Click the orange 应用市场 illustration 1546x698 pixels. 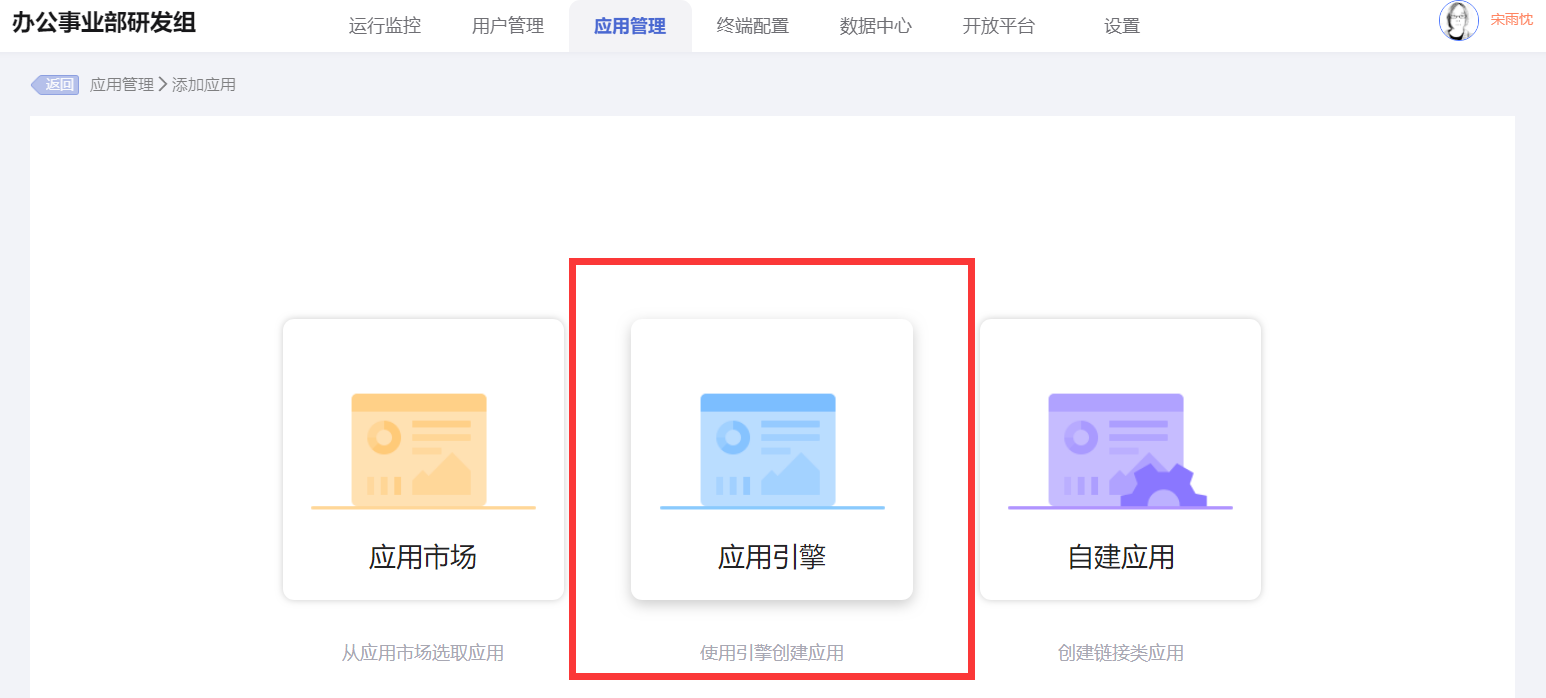pos(423,451)
